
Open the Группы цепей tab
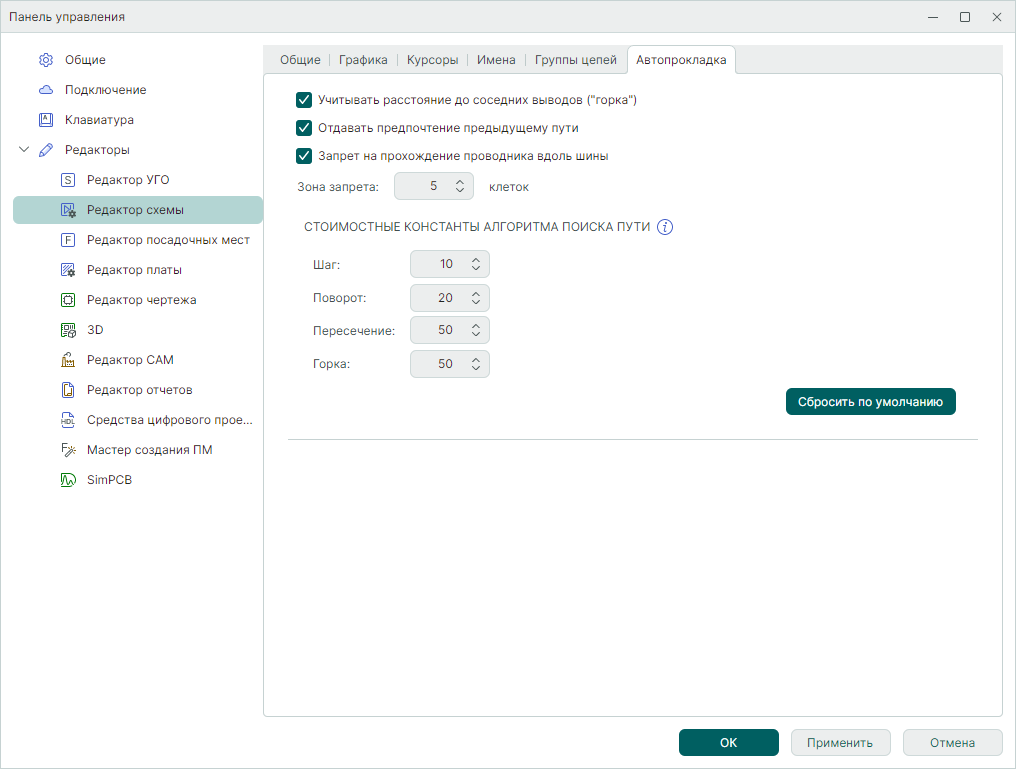[576, 60]
